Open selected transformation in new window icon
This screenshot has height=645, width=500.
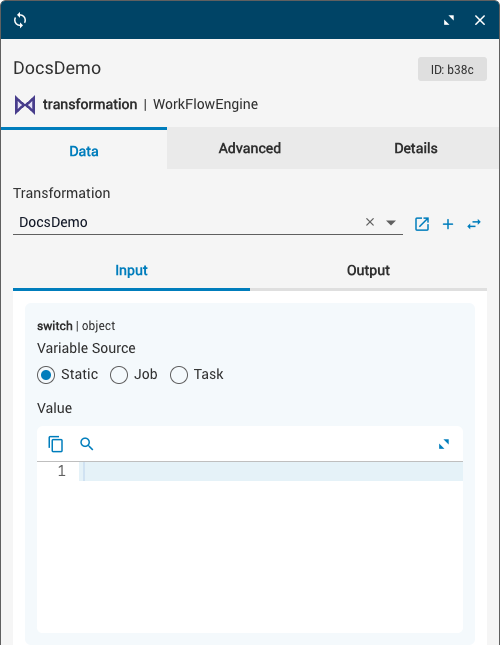(x=422, y=224)
